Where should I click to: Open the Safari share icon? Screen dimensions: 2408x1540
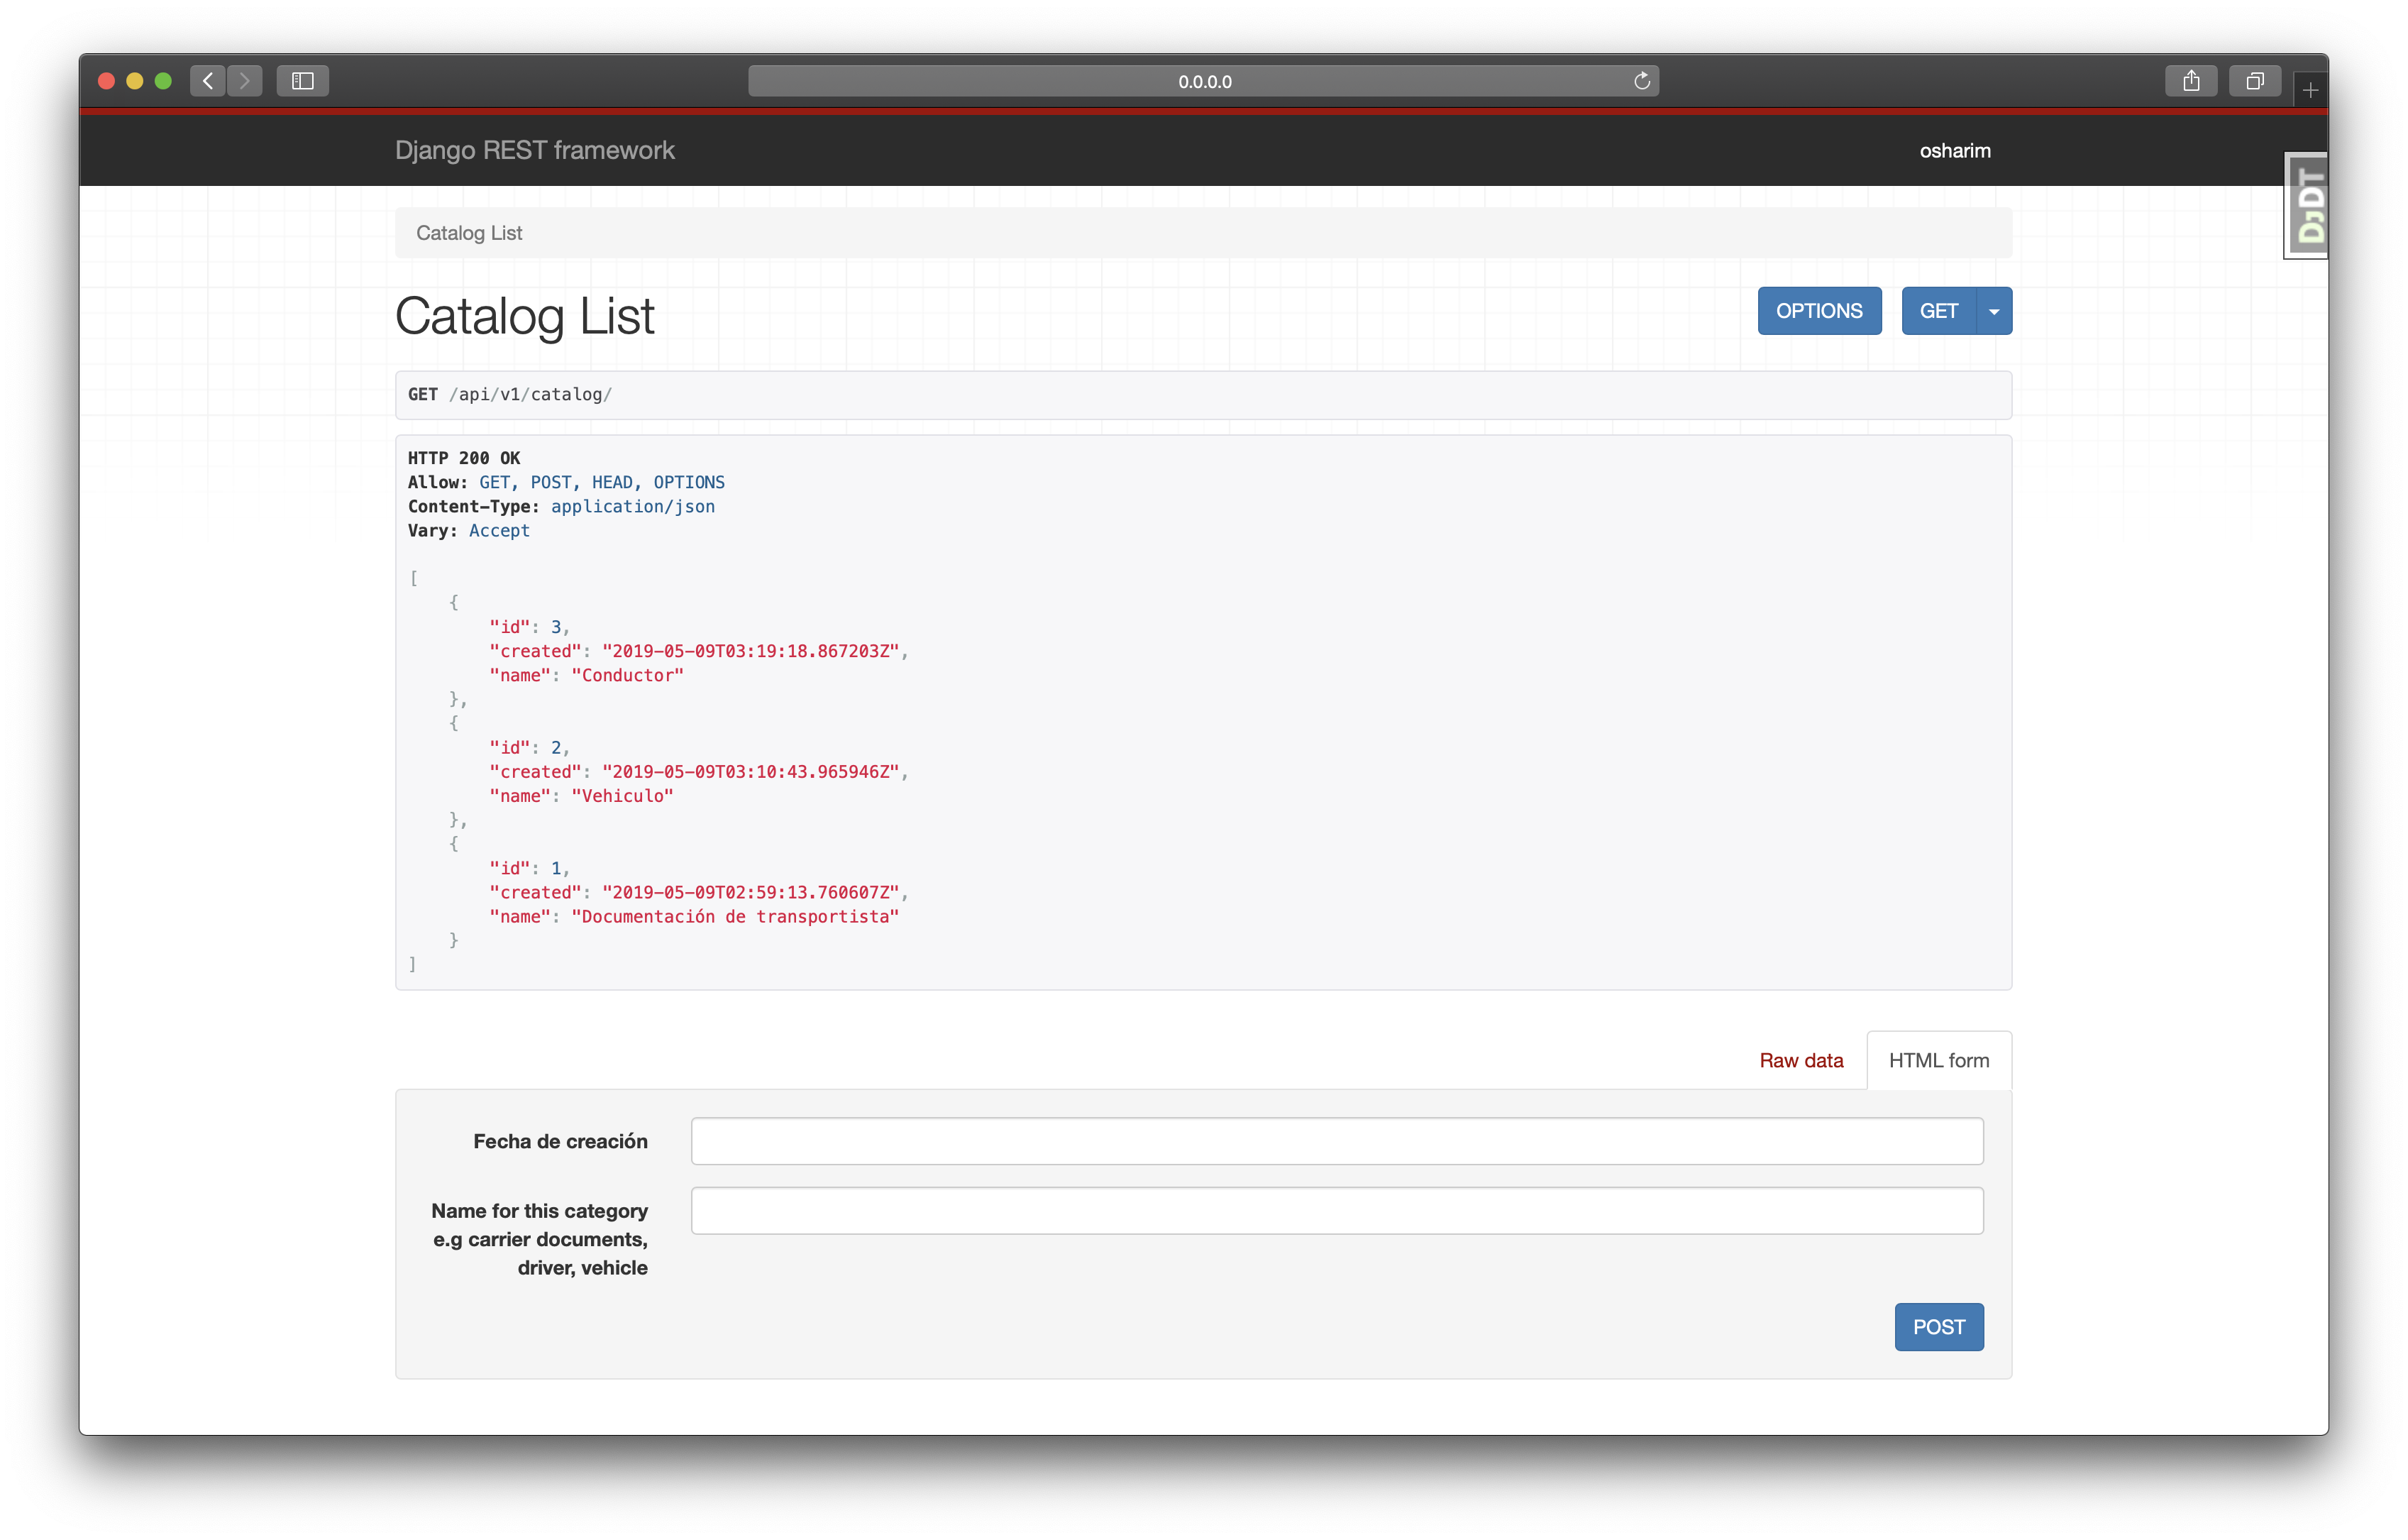(x=2191, y=81)
